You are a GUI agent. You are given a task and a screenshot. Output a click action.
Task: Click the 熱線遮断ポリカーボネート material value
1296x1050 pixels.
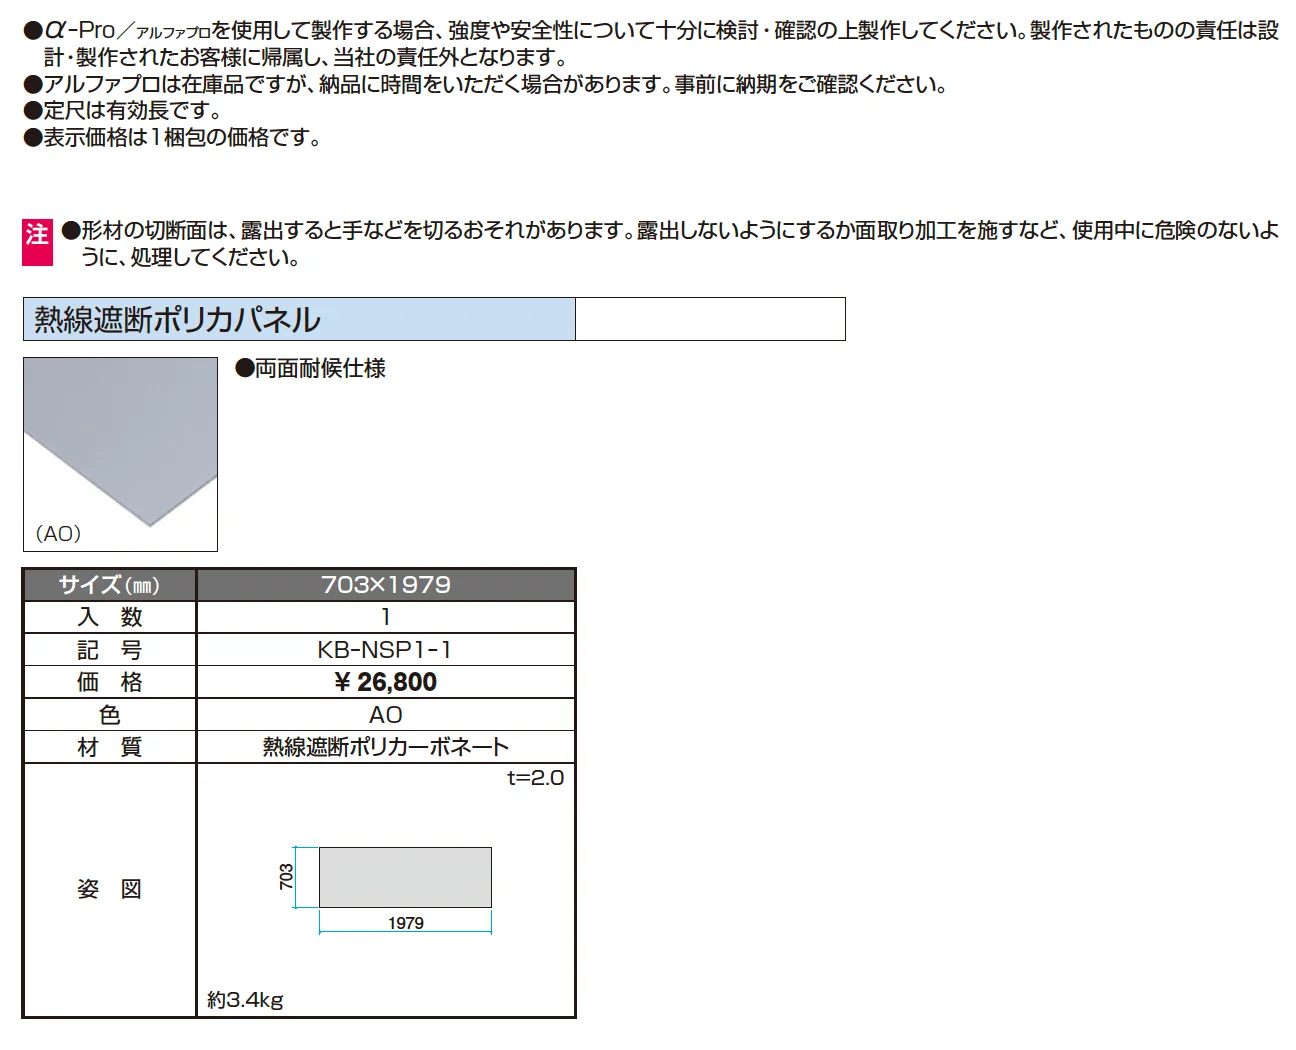386,747
